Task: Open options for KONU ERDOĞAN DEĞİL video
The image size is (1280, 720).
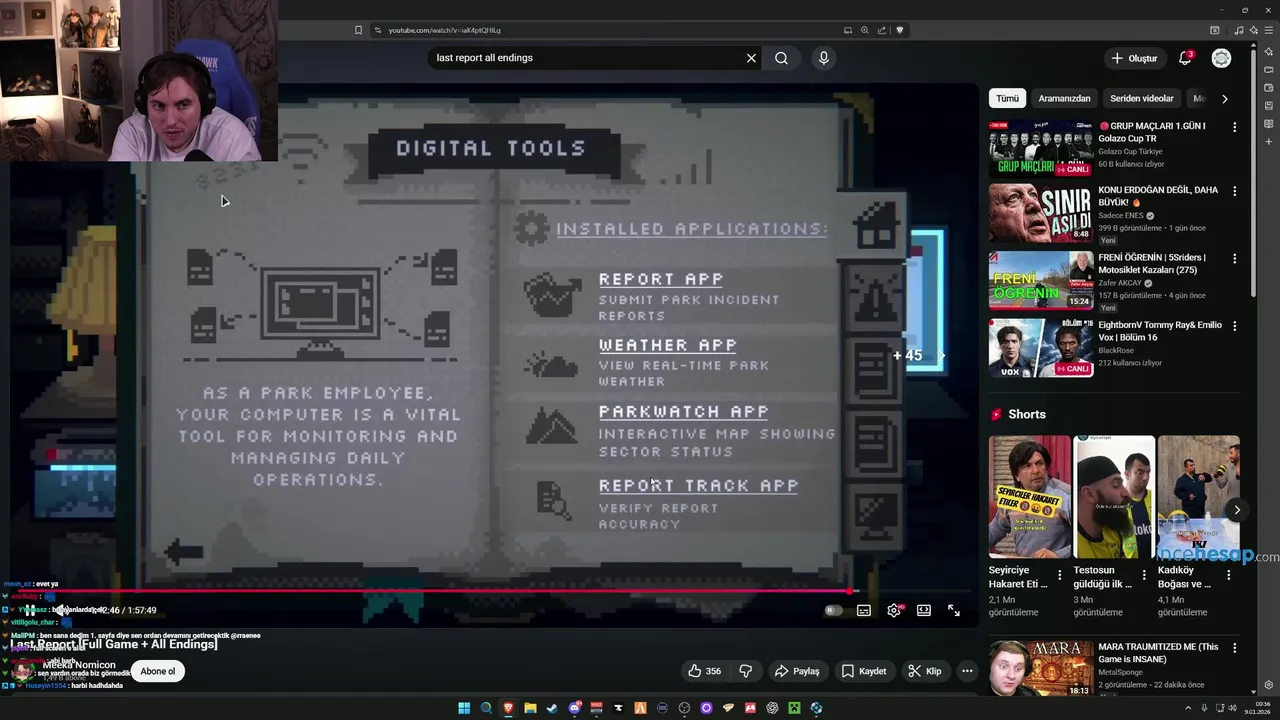Action: coord(1234,190)
